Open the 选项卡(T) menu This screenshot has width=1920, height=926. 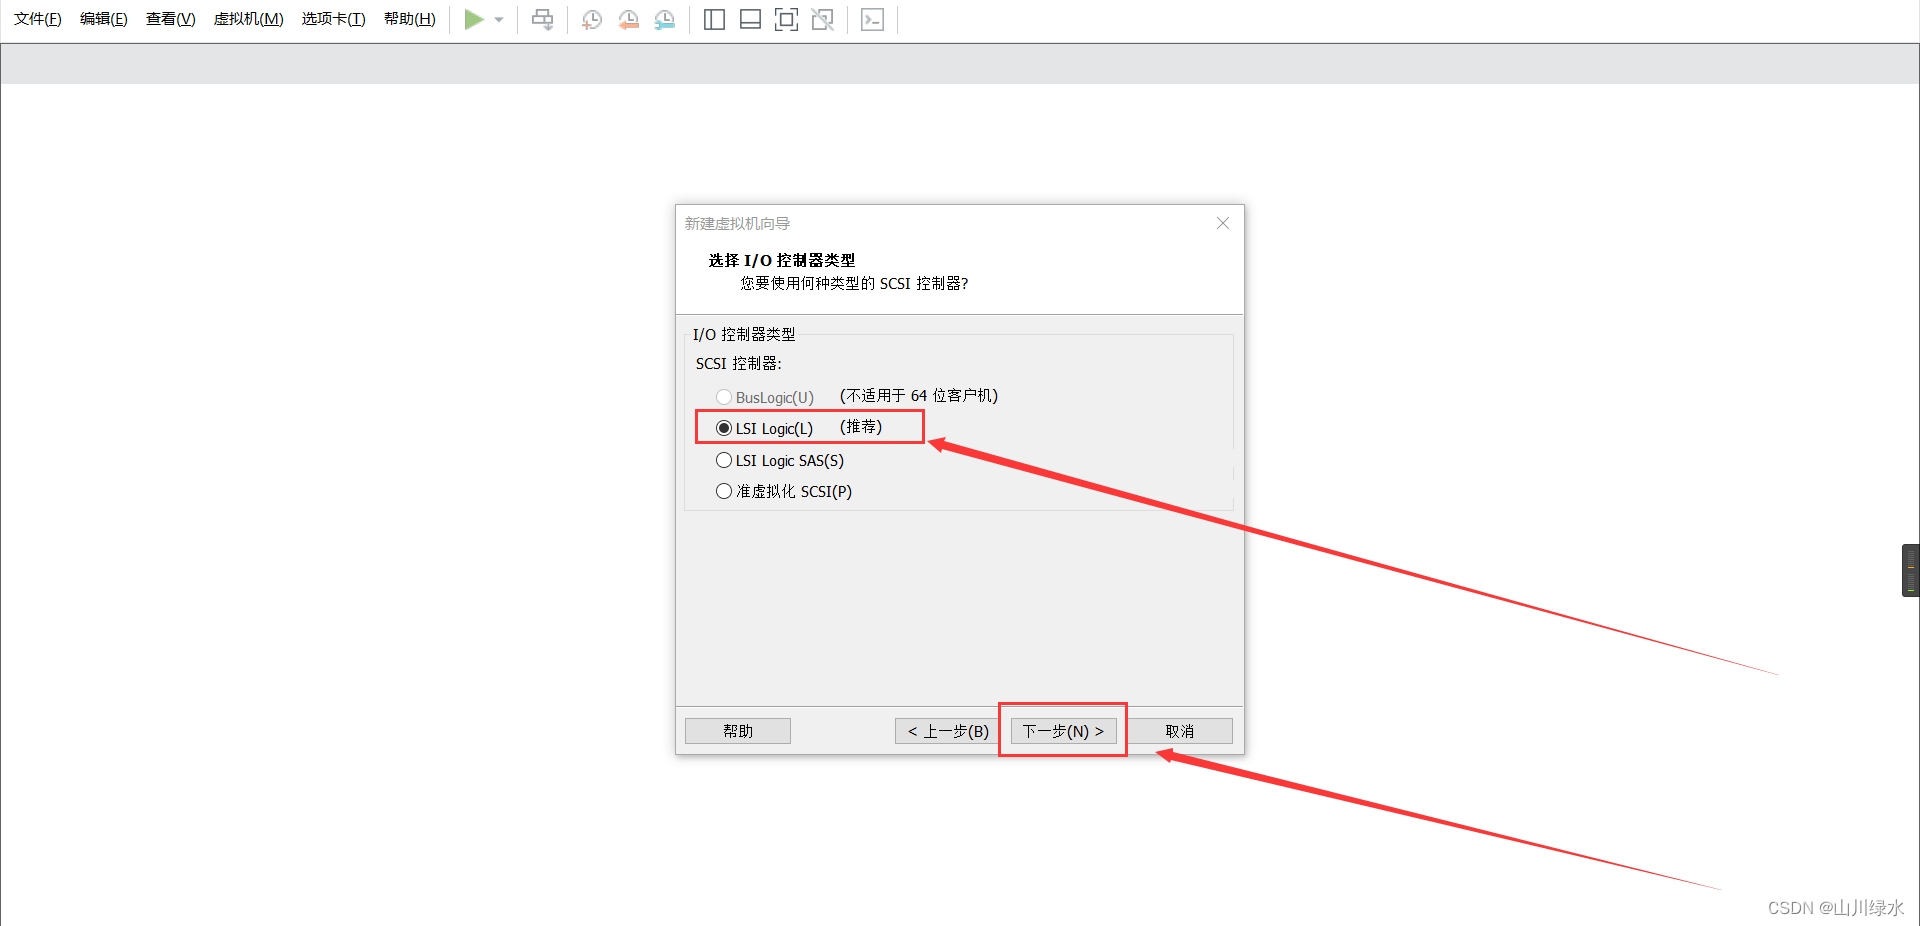(333, 18)
